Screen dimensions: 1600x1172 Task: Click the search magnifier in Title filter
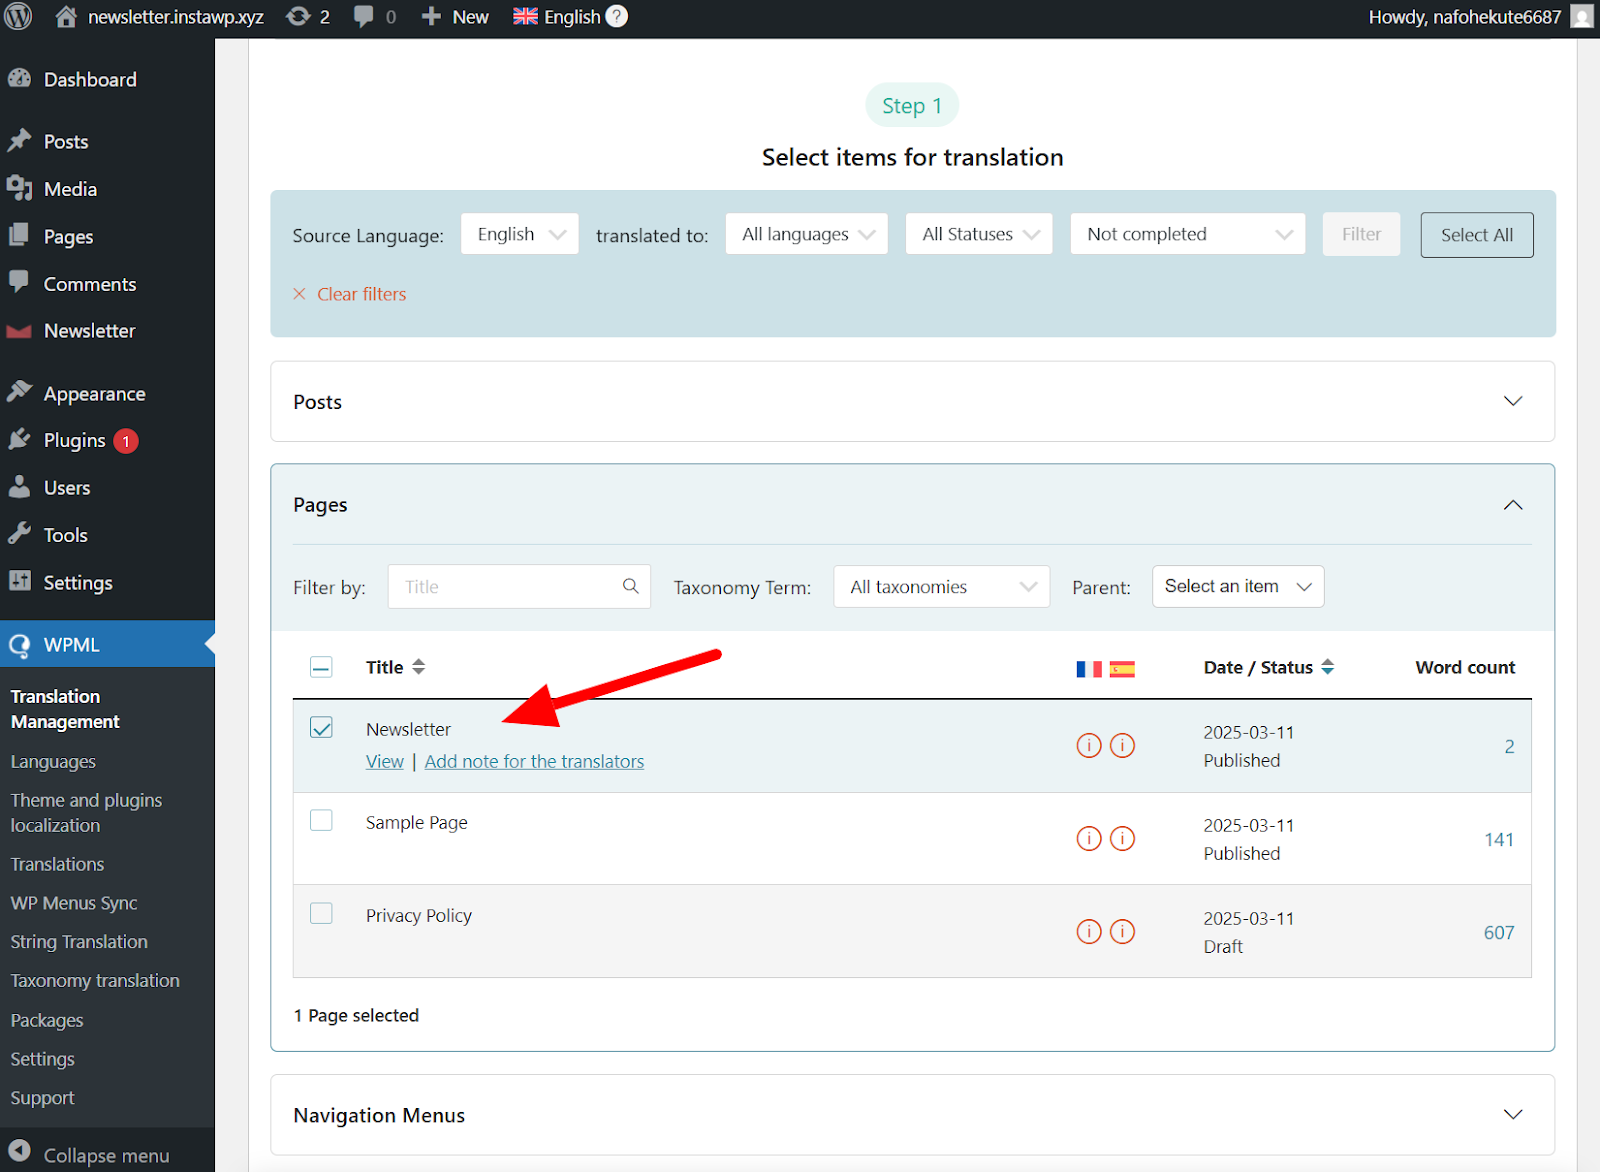click(630, 586)
